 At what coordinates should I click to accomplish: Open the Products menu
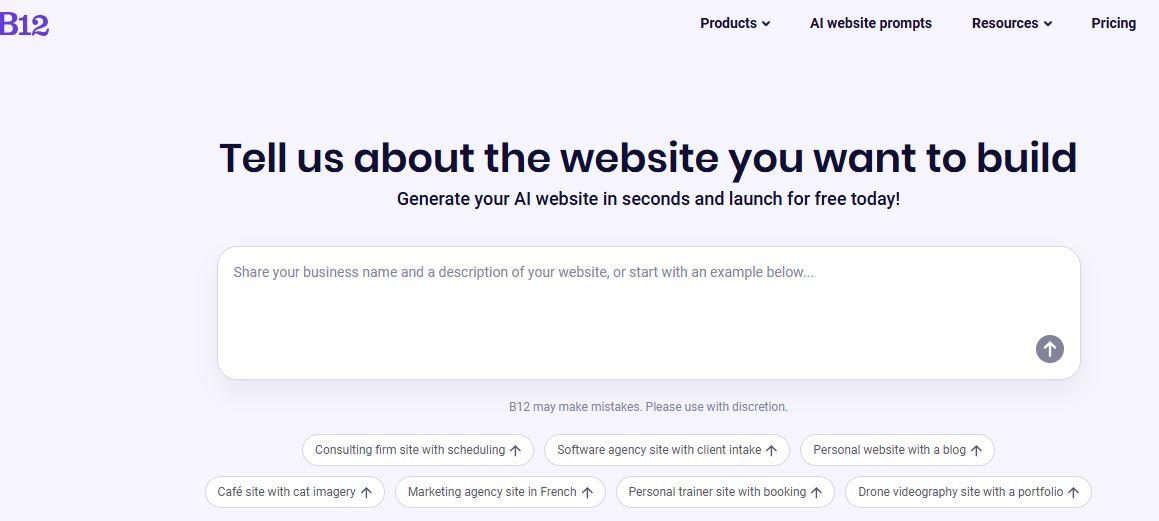point(728,23)
